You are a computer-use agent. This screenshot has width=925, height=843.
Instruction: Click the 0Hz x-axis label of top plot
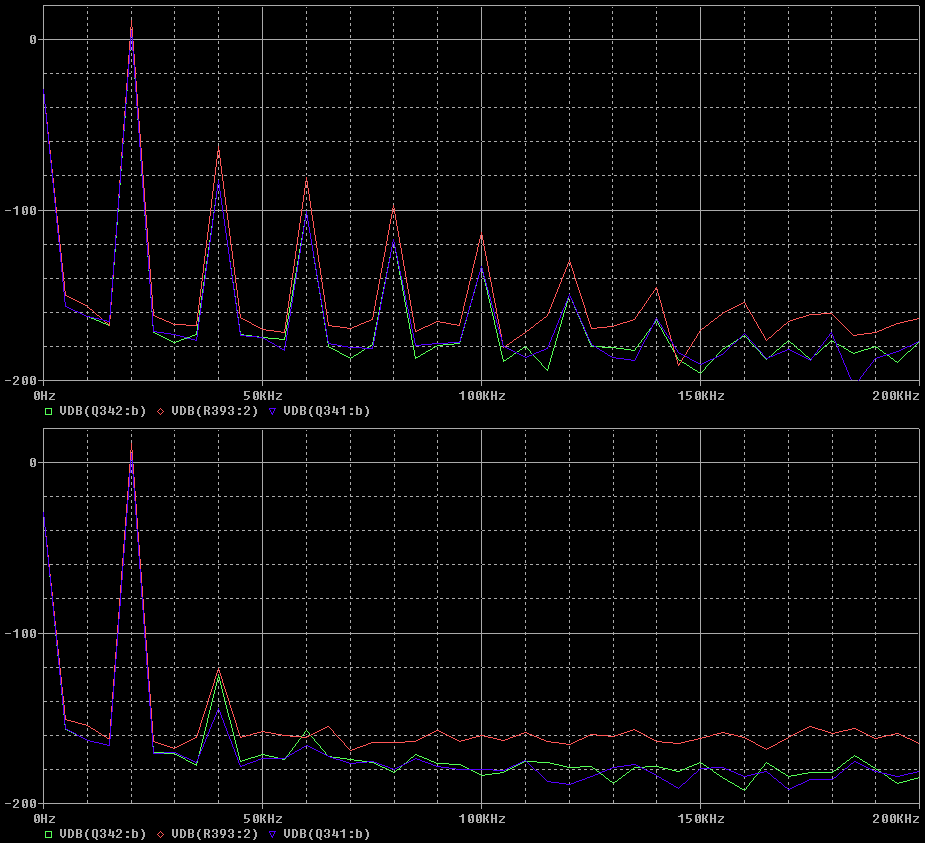pyautogui.click(x=44, y=396)
